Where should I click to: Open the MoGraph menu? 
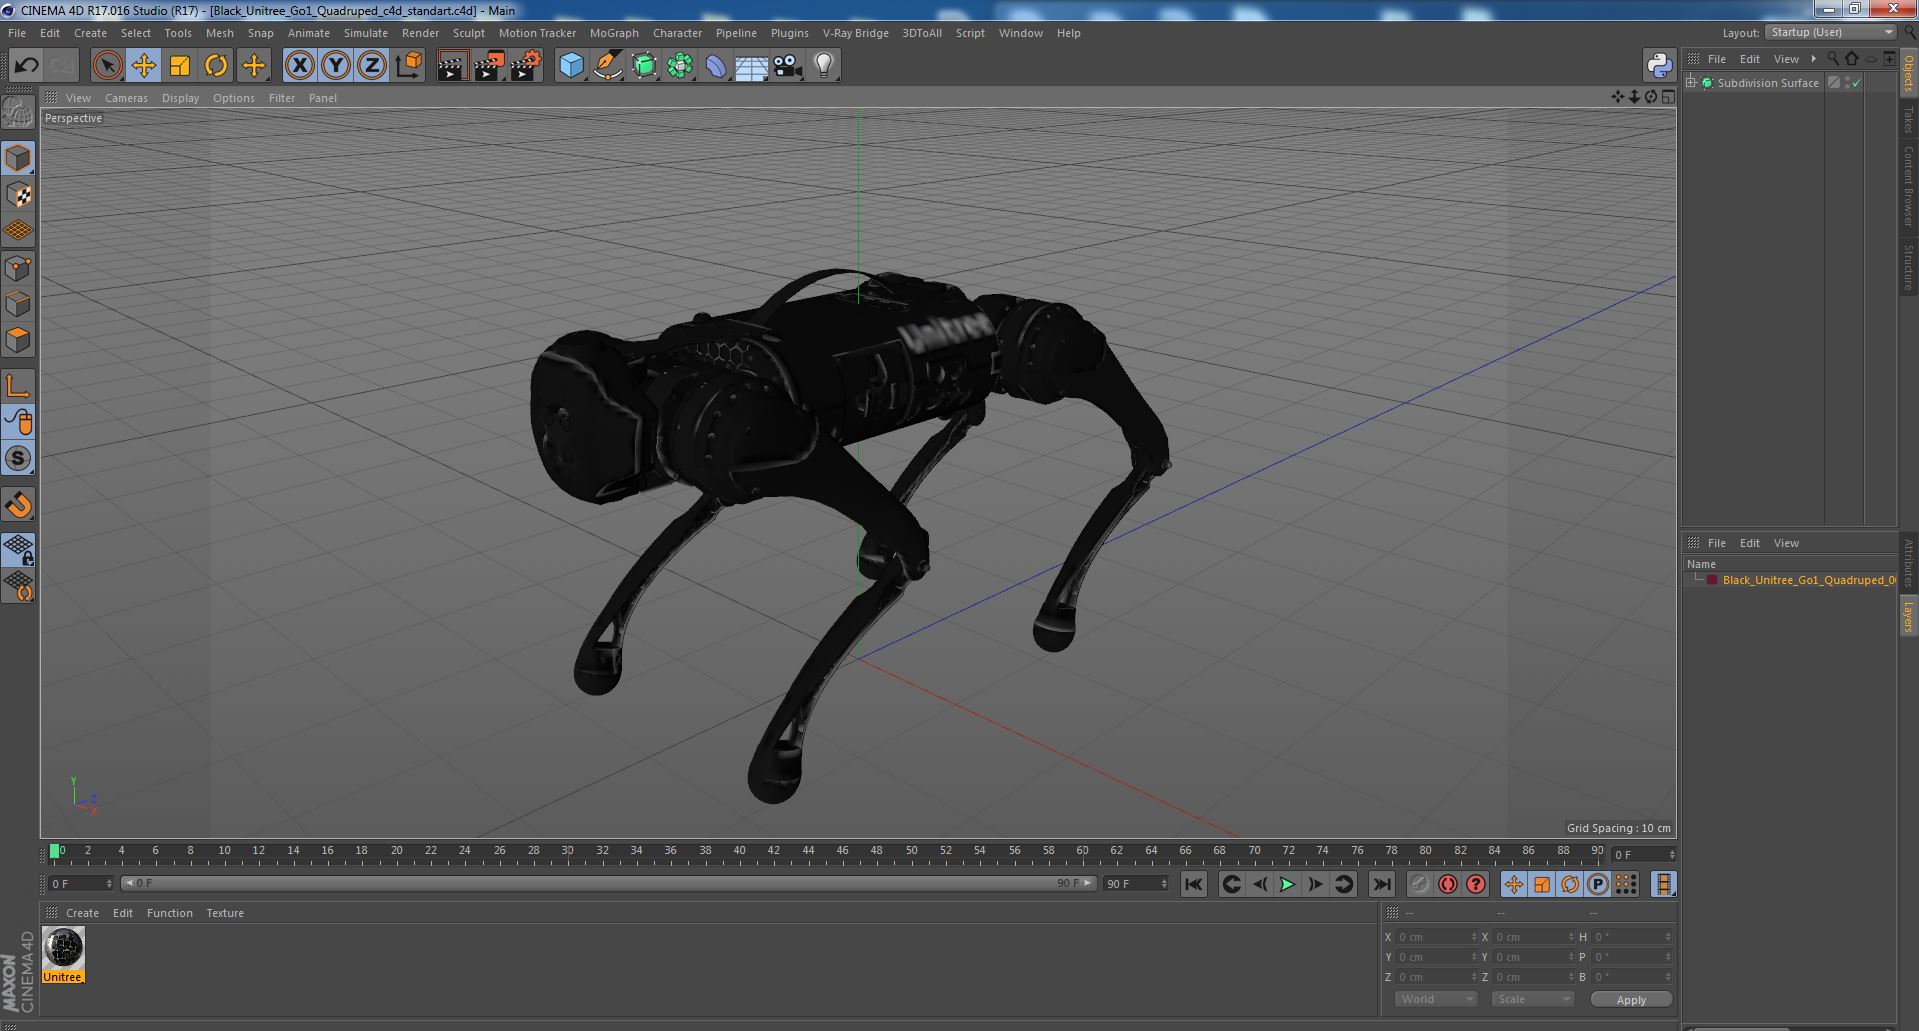pyautogui.click(x=614, y=33)
